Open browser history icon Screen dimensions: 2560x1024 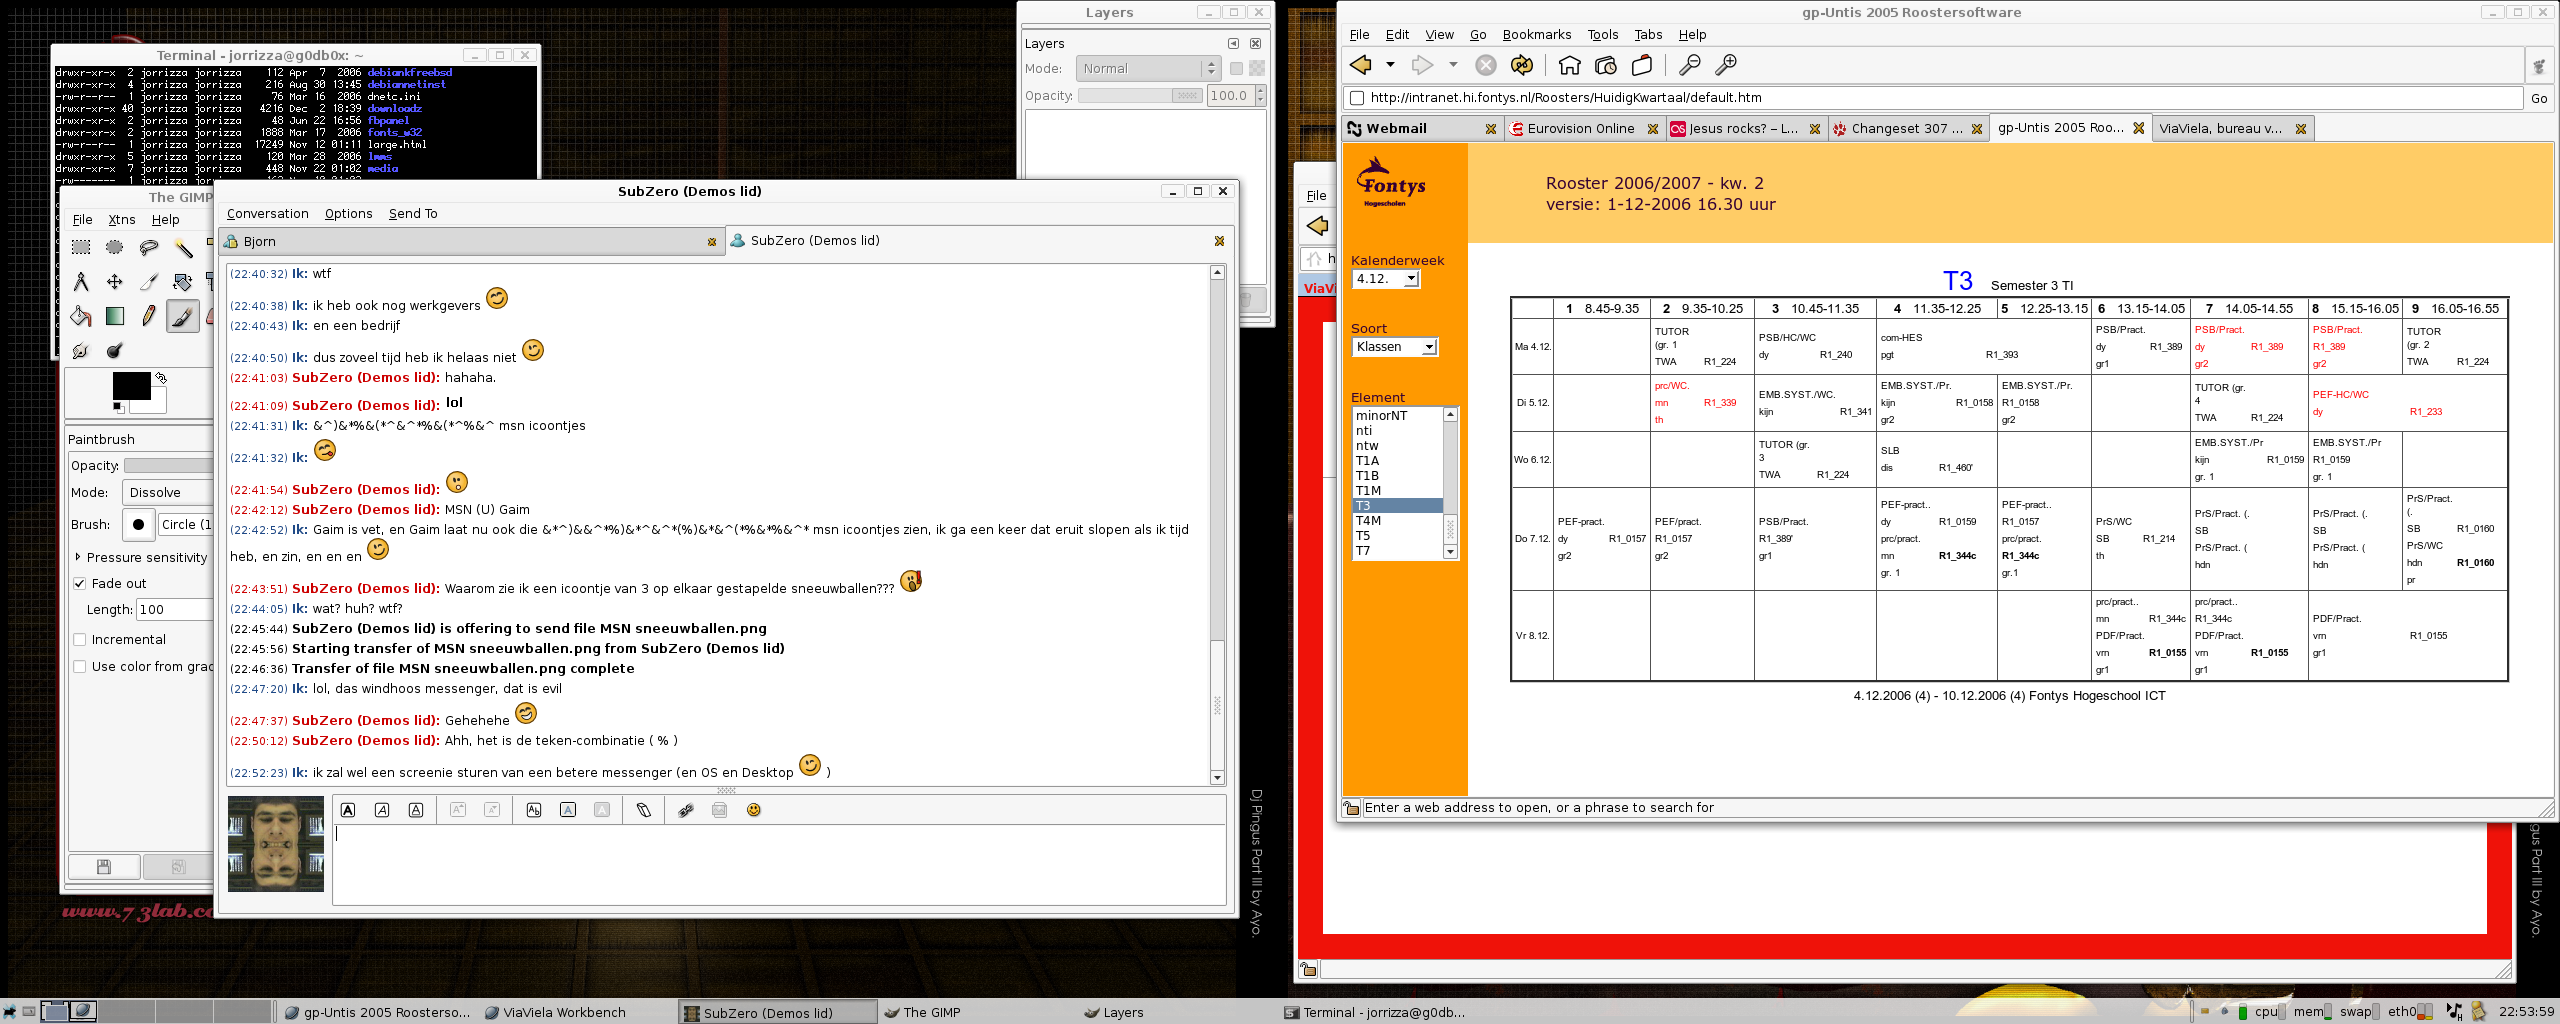(x=1606, y=65)
